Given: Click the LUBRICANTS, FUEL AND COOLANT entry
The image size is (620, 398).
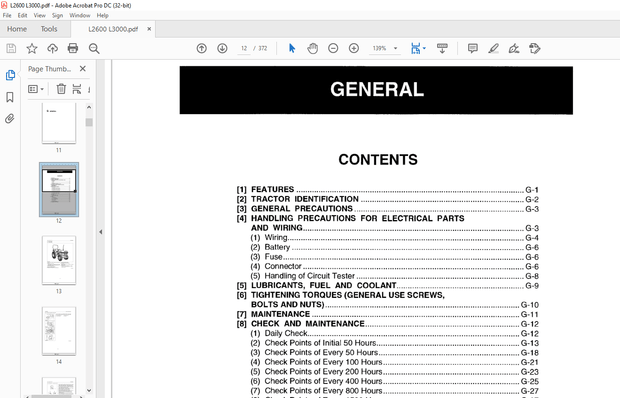Looking at the screenshot, I should (x=388, y=285).
